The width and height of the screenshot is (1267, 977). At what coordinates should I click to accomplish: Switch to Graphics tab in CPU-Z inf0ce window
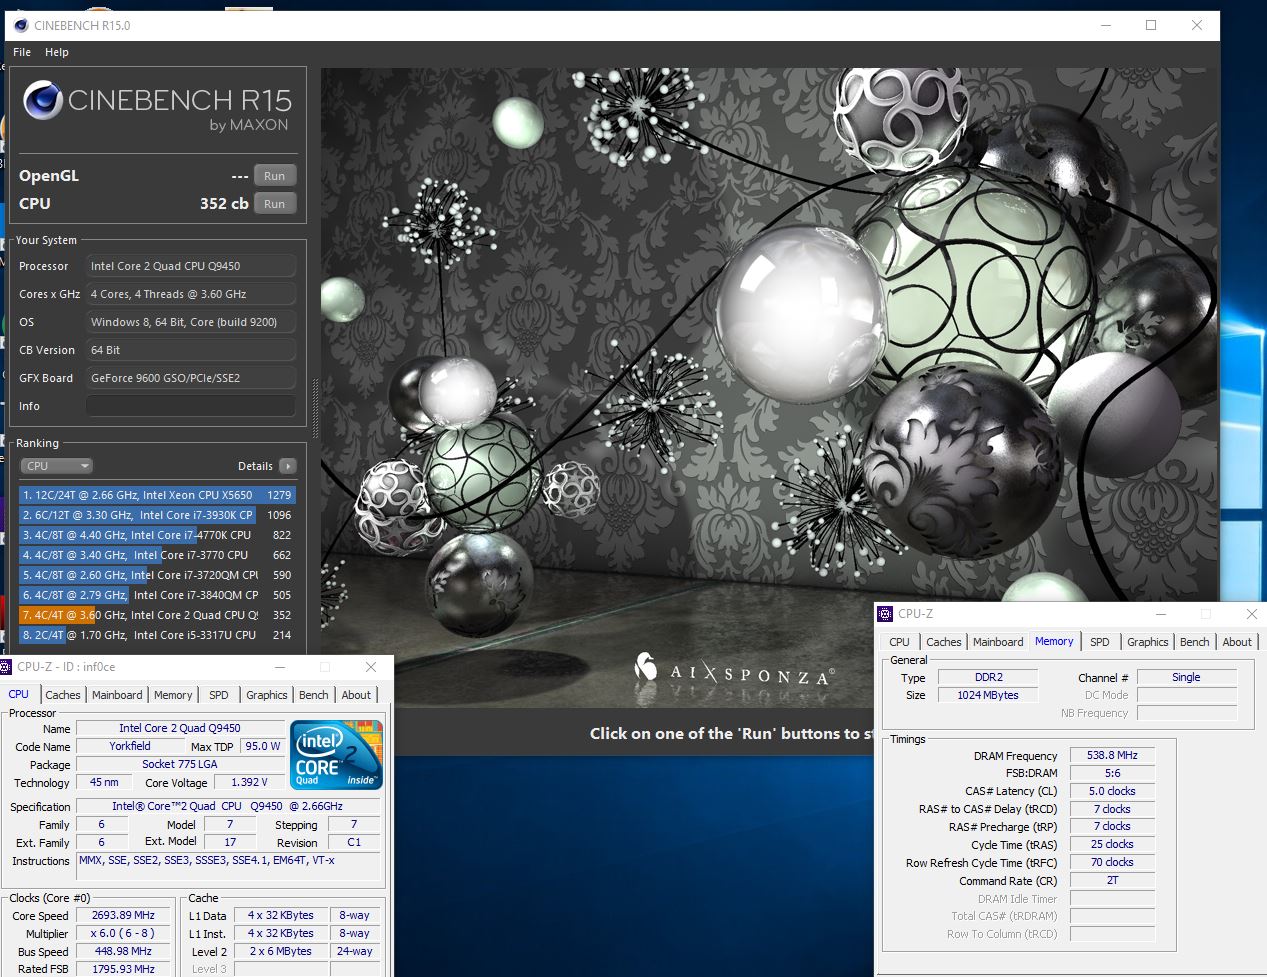pyautogui.click(x=267, y=695)
